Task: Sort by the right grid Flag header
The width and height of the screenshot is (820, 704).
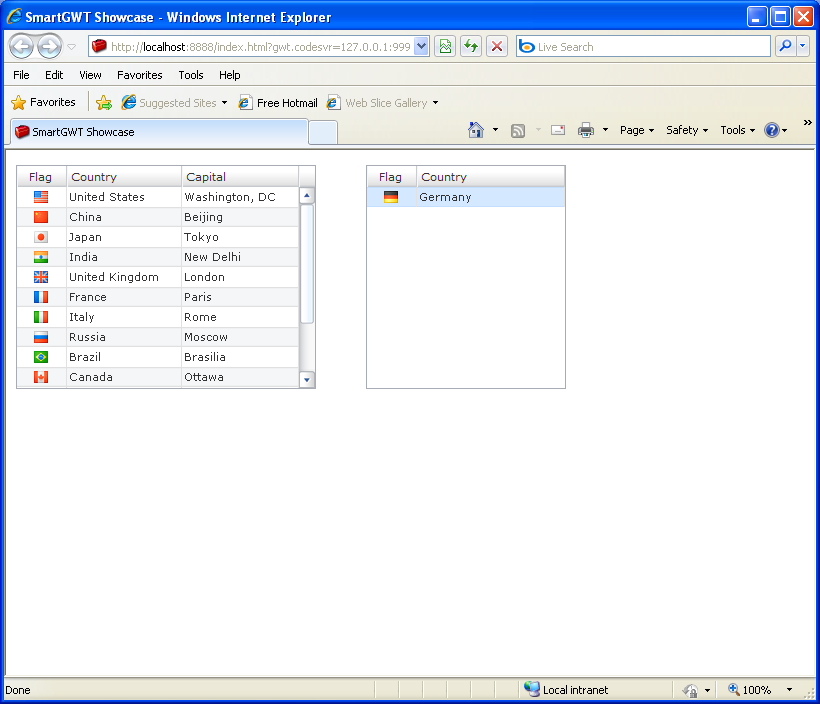Action: [391, 177]
